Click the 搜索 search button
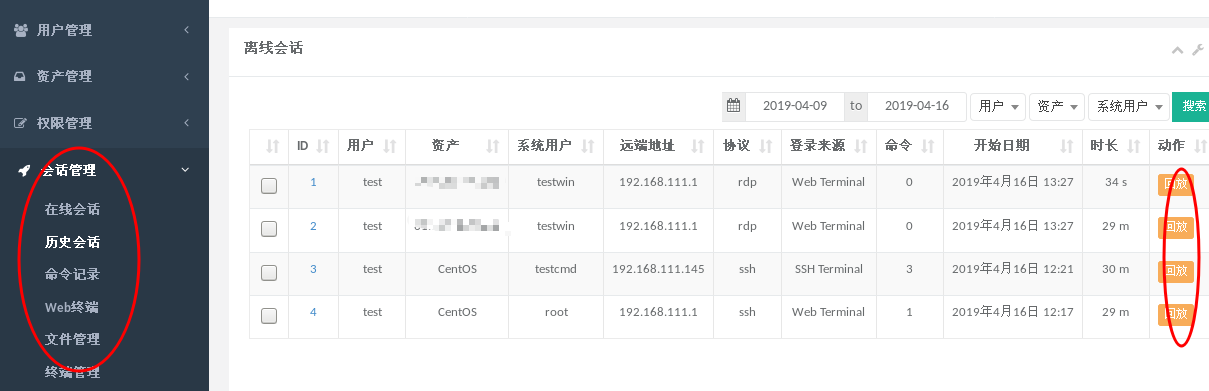The width and height of the screenshot is (1209, 391). coord(1191,106)
